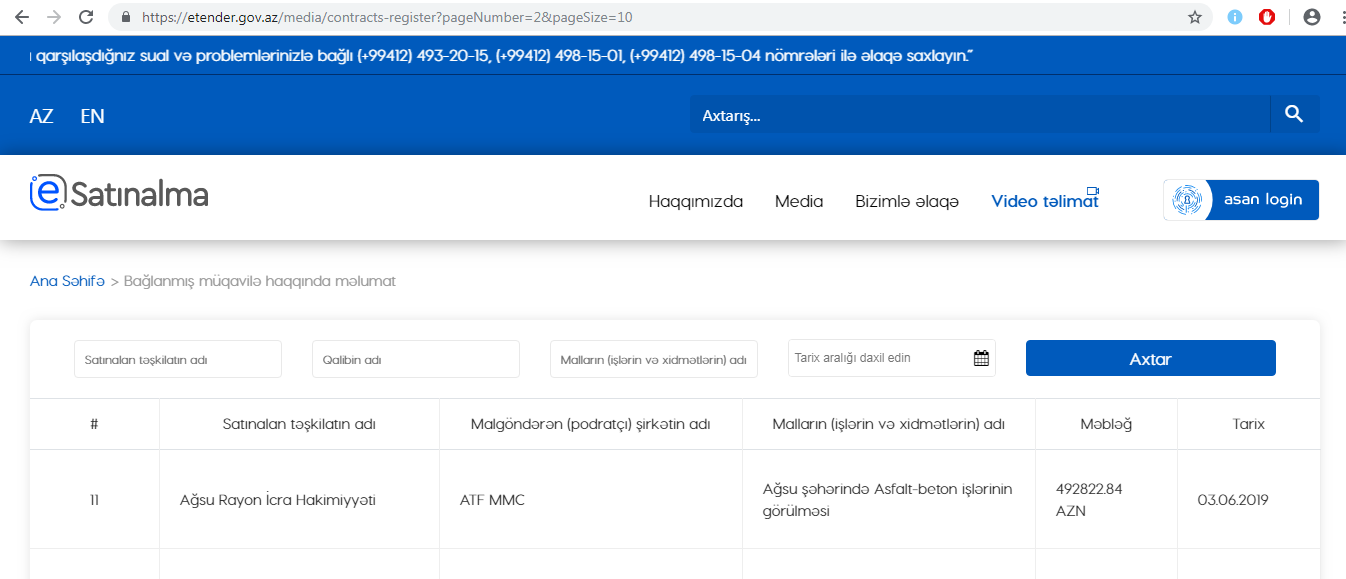Focus the Satınalan təşkilatın adı filter field
This screenshot has height=579, width=1346.
click(178, 359)
